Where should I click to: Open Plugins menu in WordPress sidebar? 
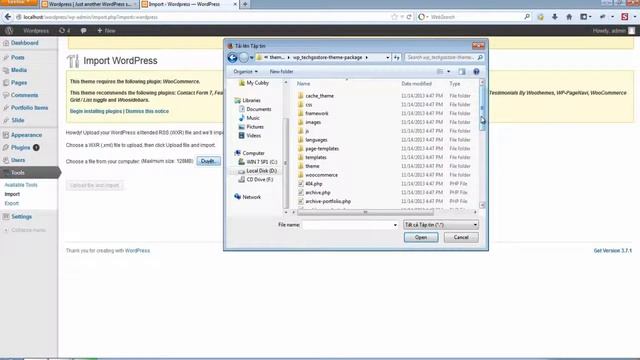[x=20, y=147]
